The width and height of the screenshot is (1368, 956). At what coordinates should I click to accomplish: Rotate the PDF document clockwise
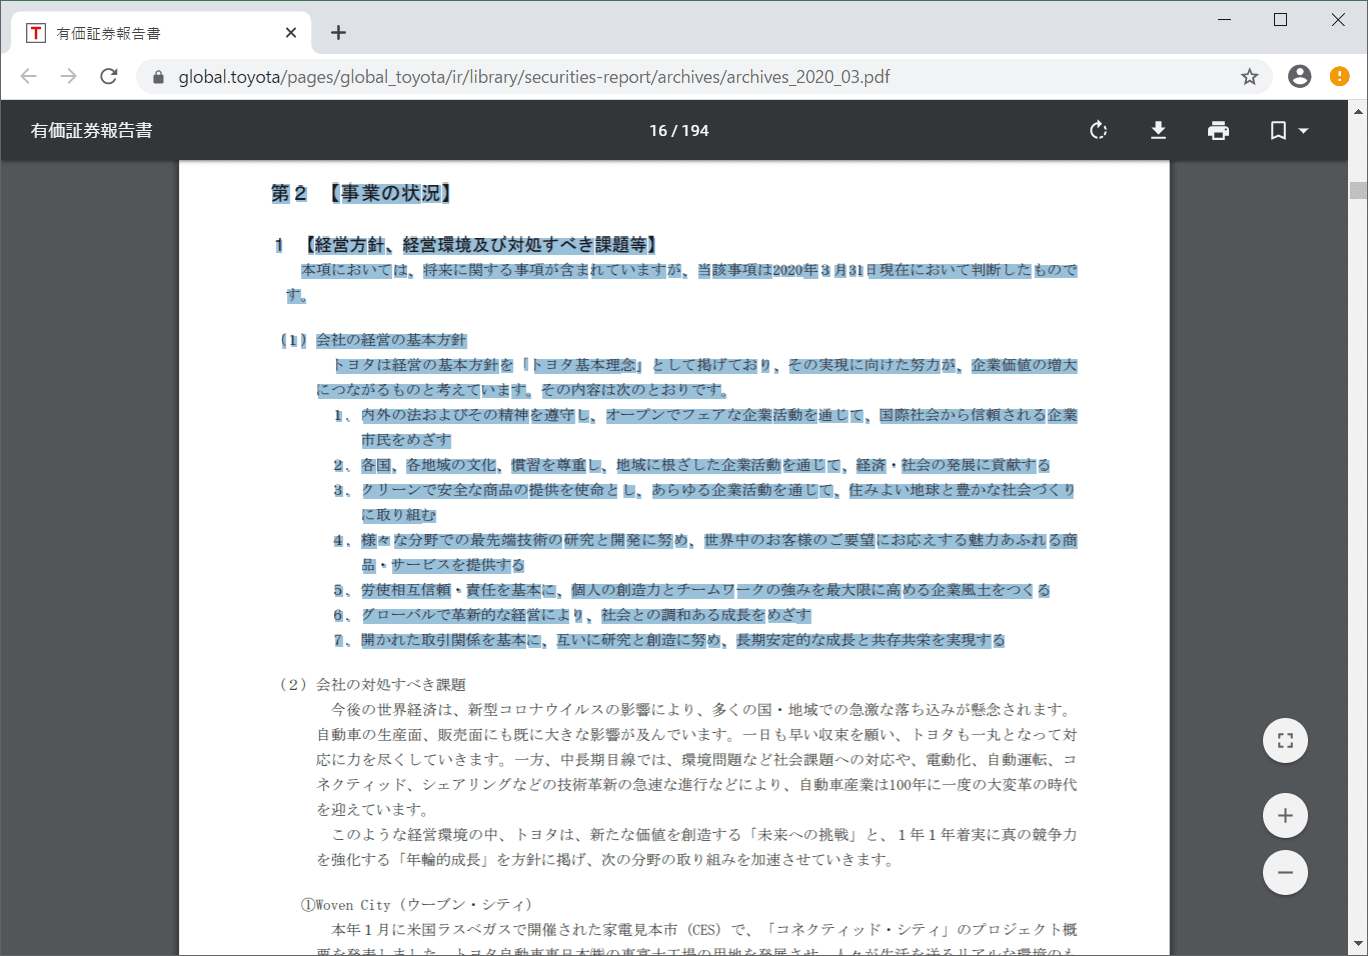(x=1098, y=131)
